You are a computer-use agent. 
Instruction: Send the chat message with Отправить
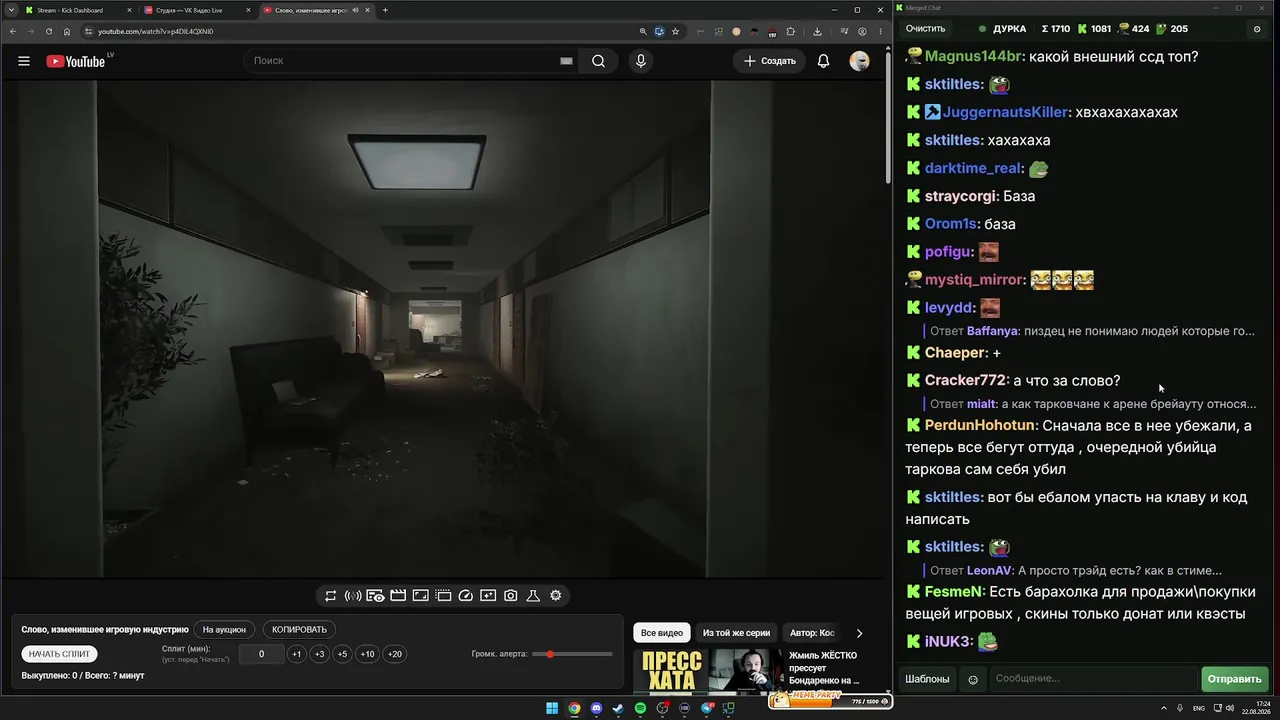pos(1235,679)
